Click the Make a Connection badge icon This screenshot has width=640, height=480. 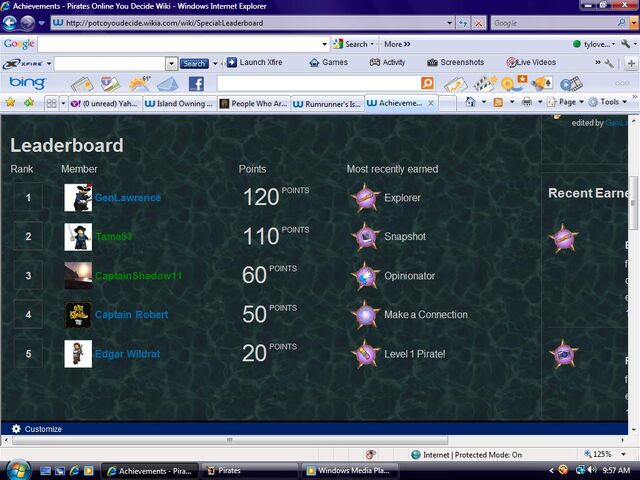click(365, 315)
